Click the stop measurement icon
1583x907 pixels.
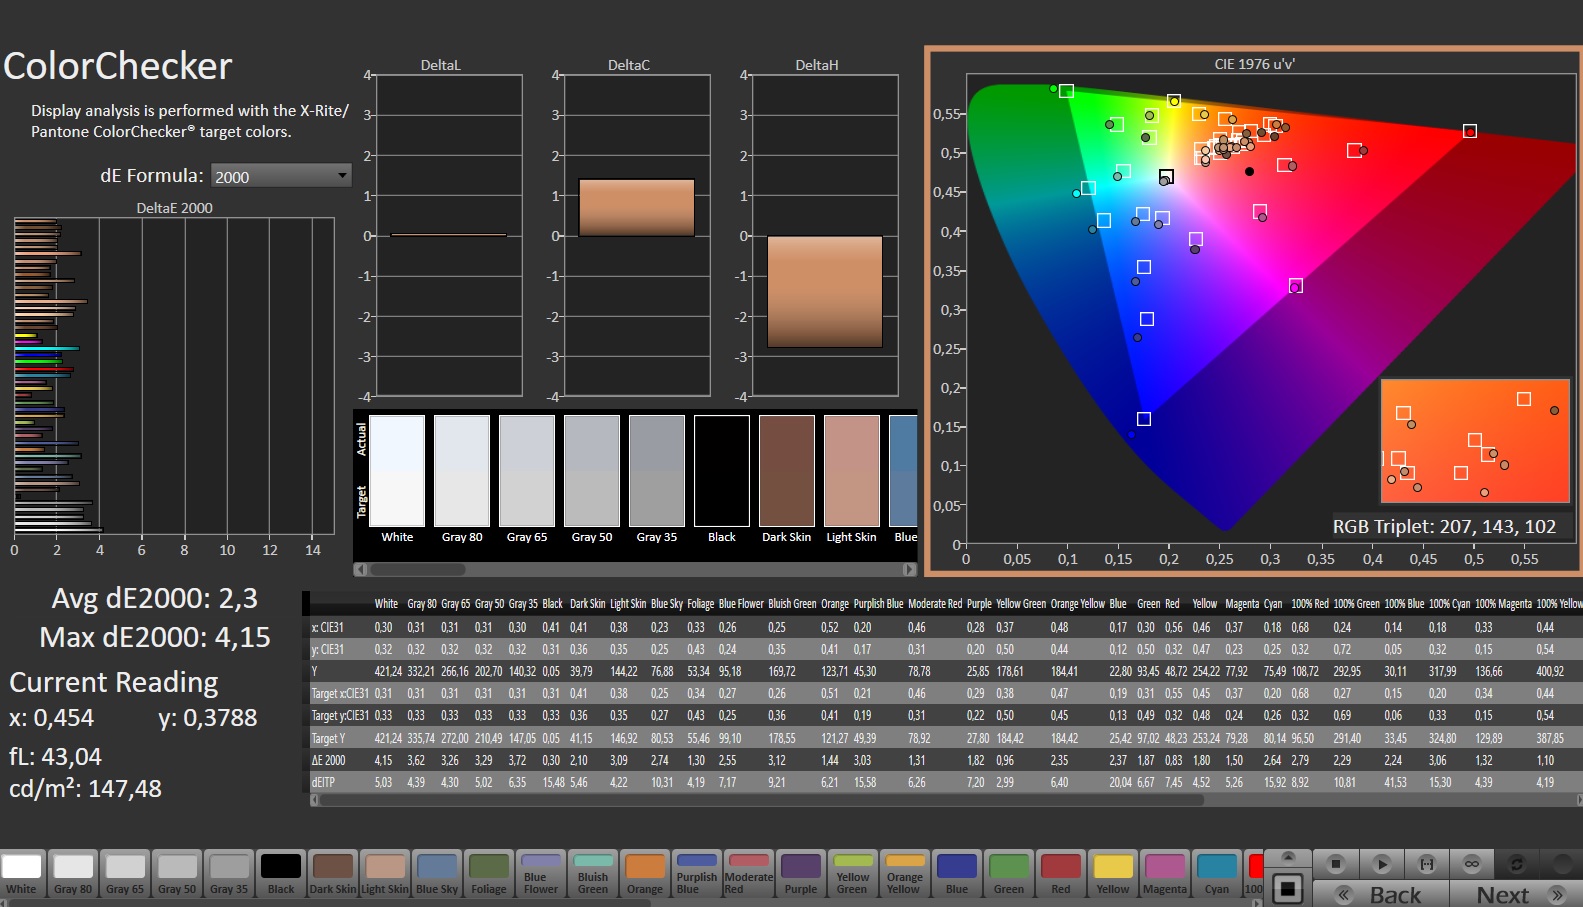[1335, 863]
